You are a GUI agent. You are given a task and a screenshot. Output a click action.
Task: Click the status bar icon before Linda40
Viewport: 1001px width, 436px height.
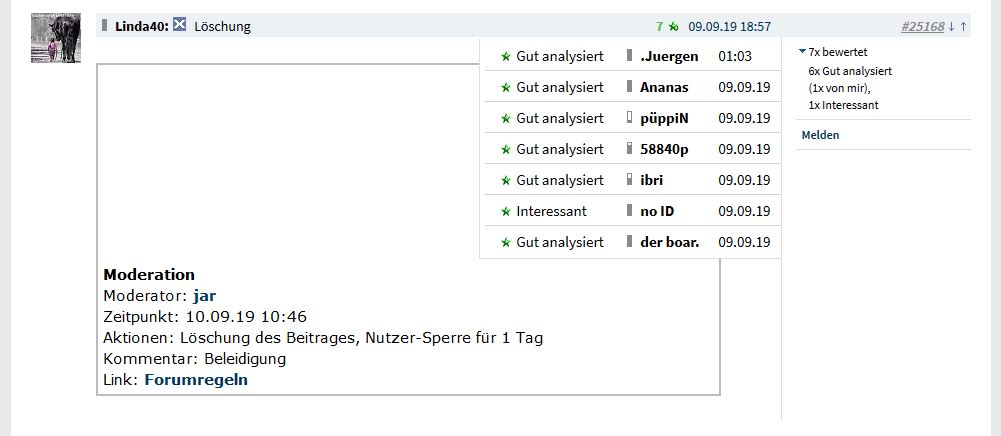click(x=105, y=26)
